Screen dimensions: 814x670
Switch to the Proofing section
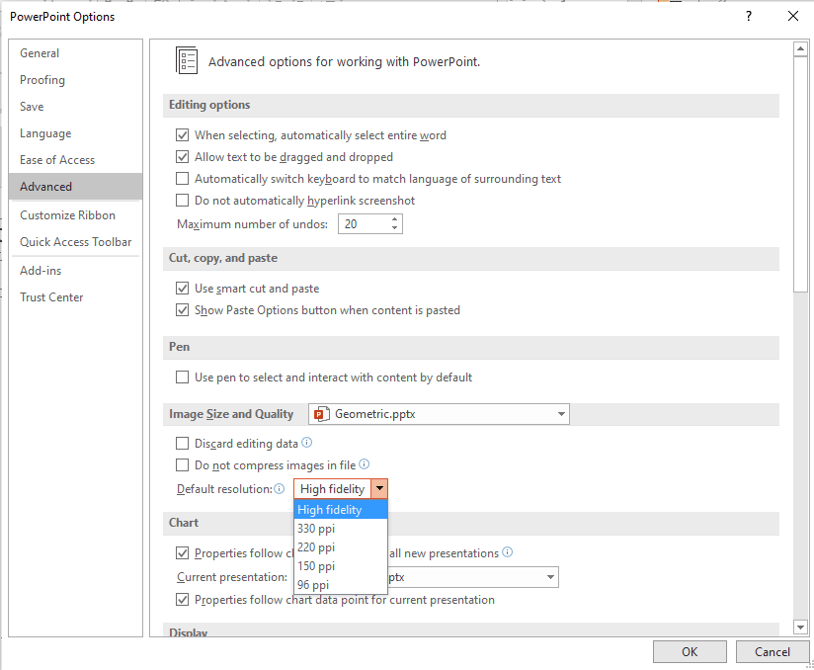pyautogui.click(x=42, y=79)
